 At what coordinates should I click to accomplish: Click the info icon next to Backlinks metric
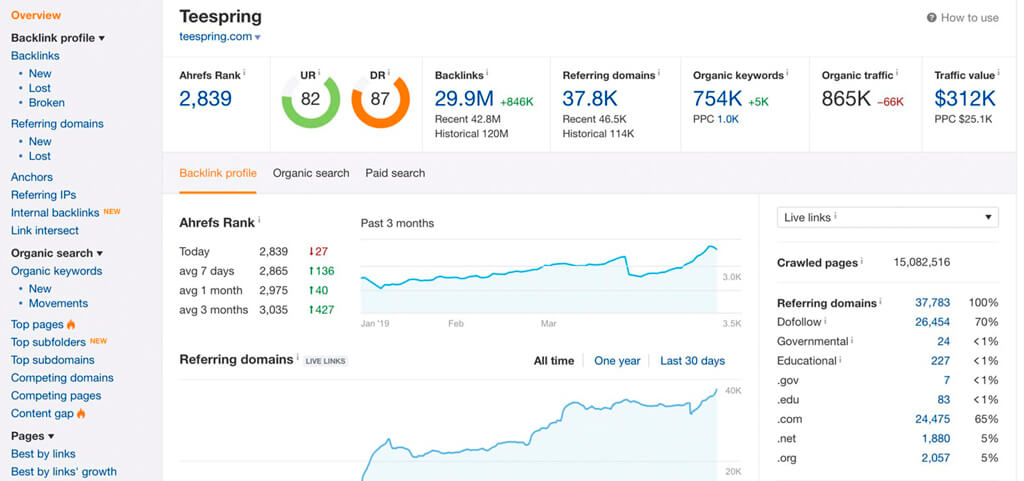click(x=487, y=73)
